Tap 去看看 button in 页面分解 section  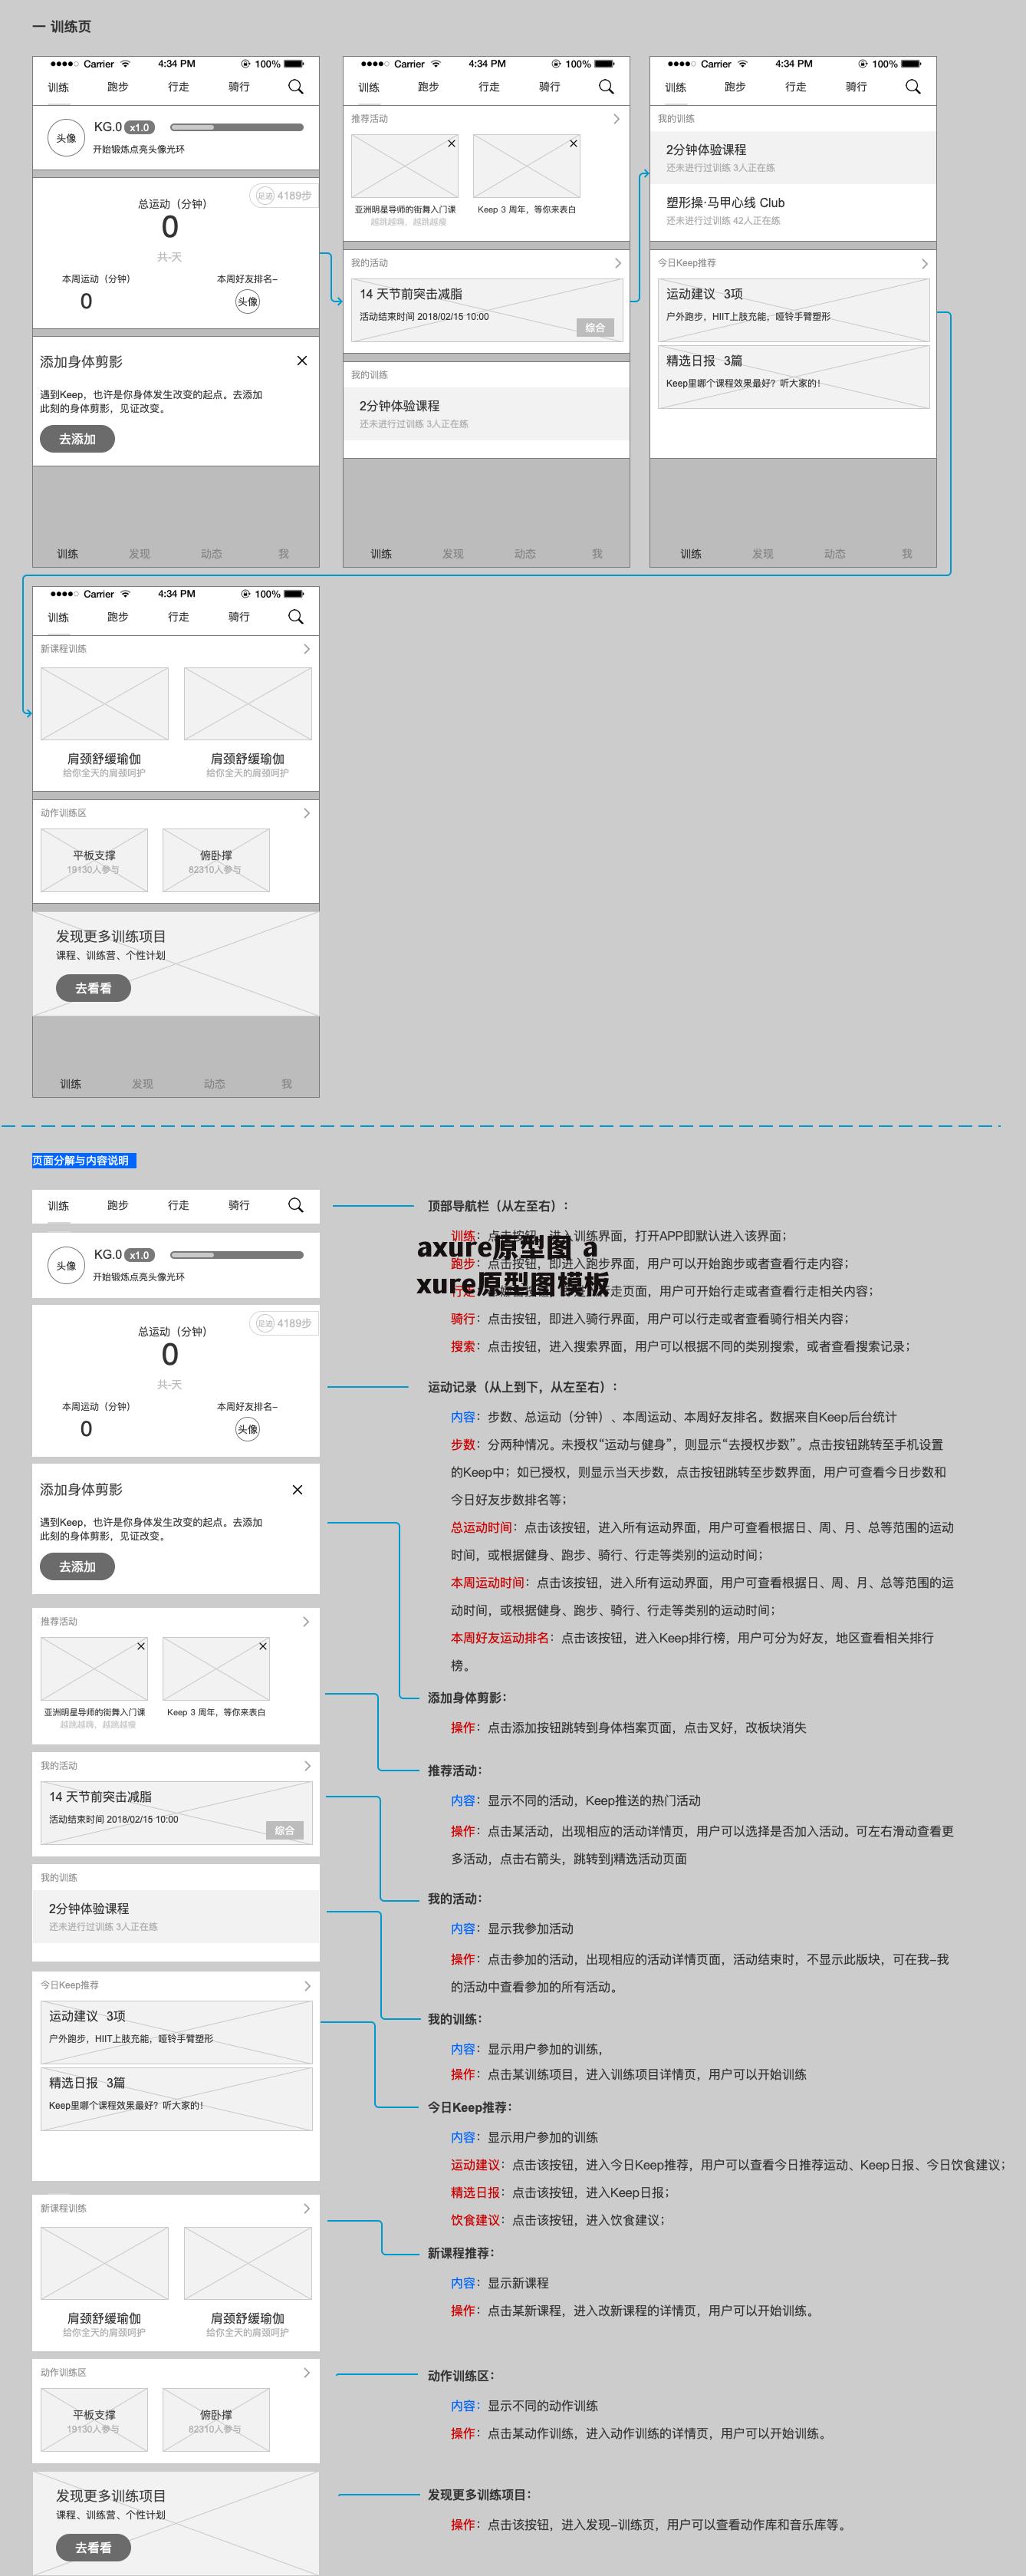[93, 2548]
